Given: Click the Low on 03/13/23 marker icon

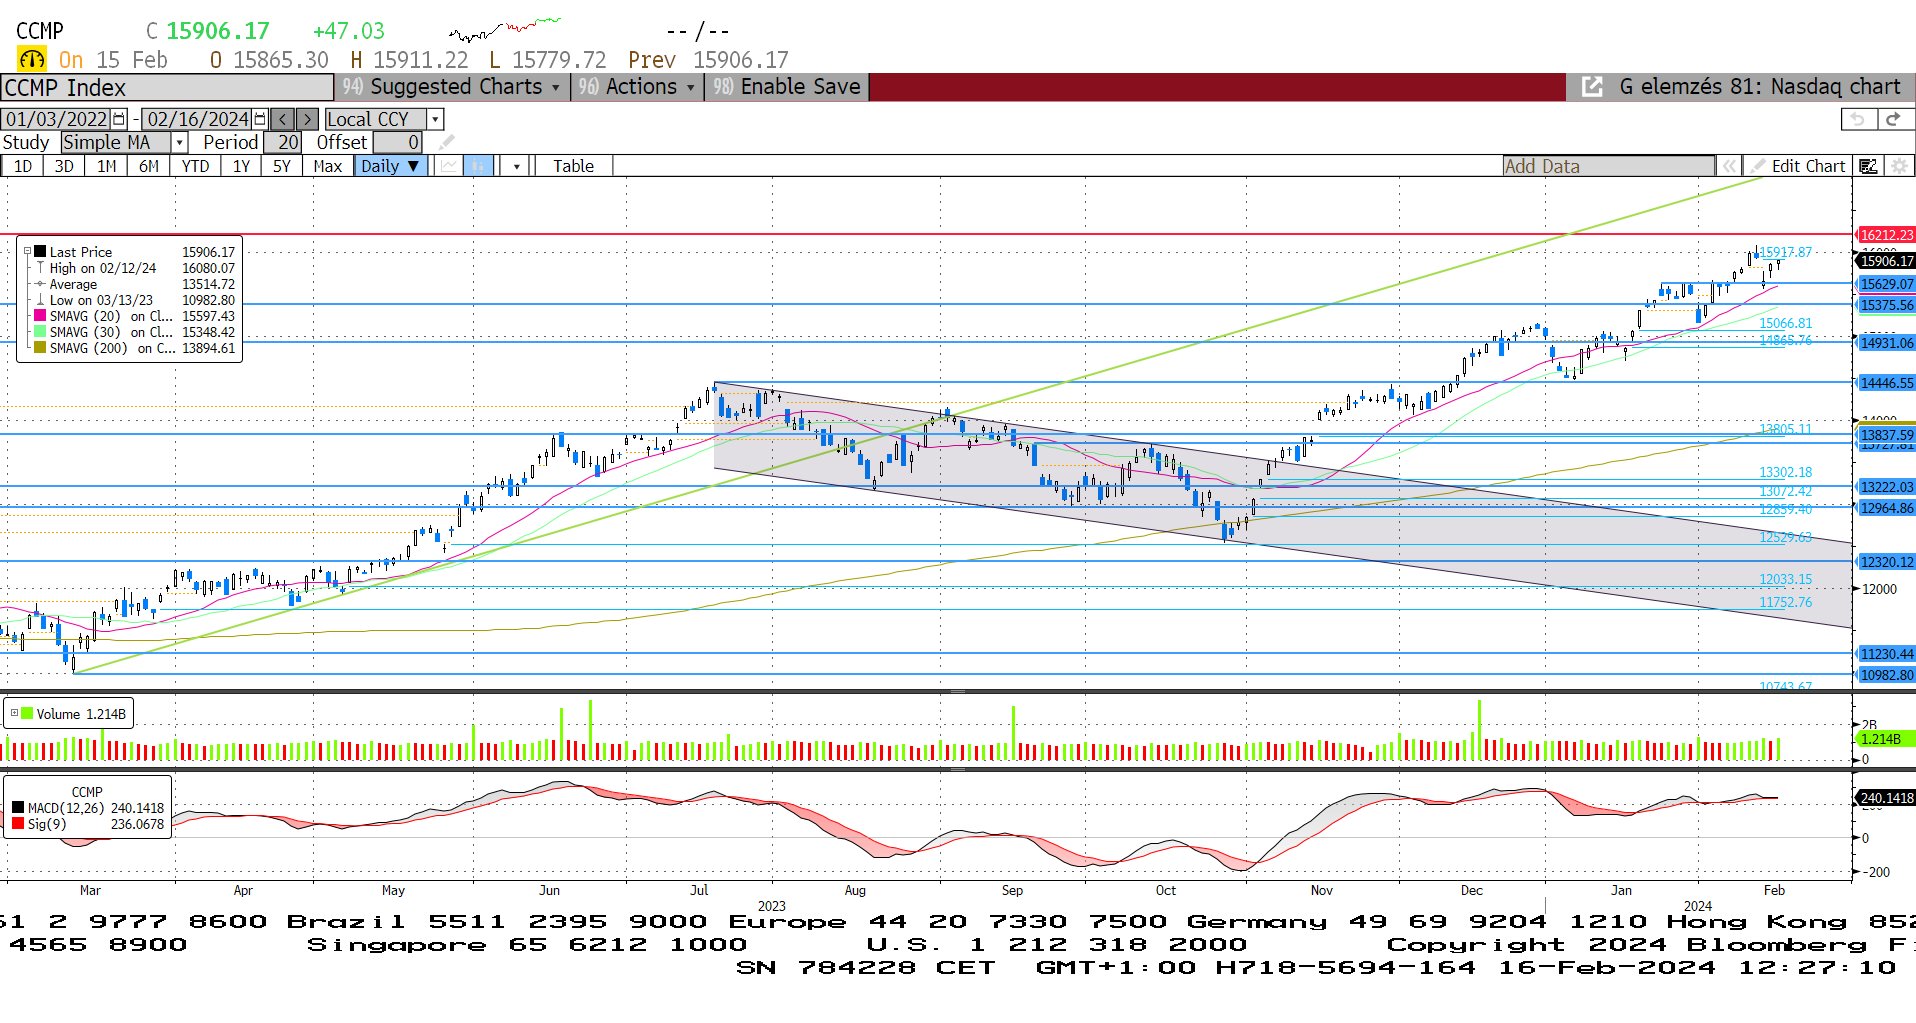Looking at the screenshot, I should click(40, 300).
